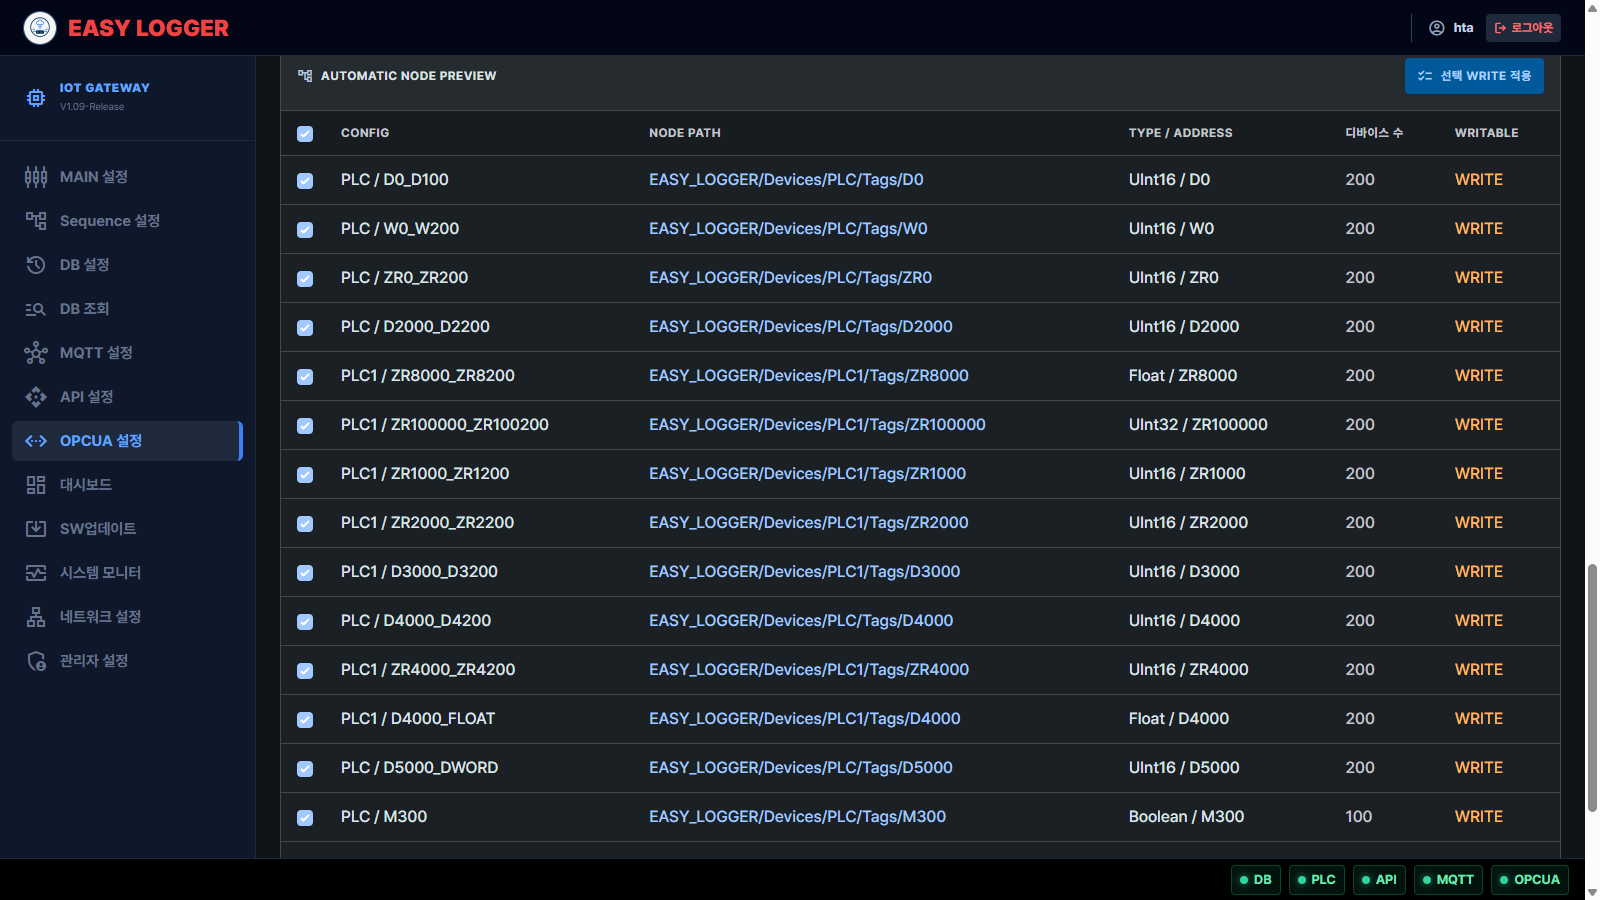Image resolution: width=1600 pixels, height=900 pixels.
Task: Open the Tags/D0 node path link
Action: (x=786, y=180)
